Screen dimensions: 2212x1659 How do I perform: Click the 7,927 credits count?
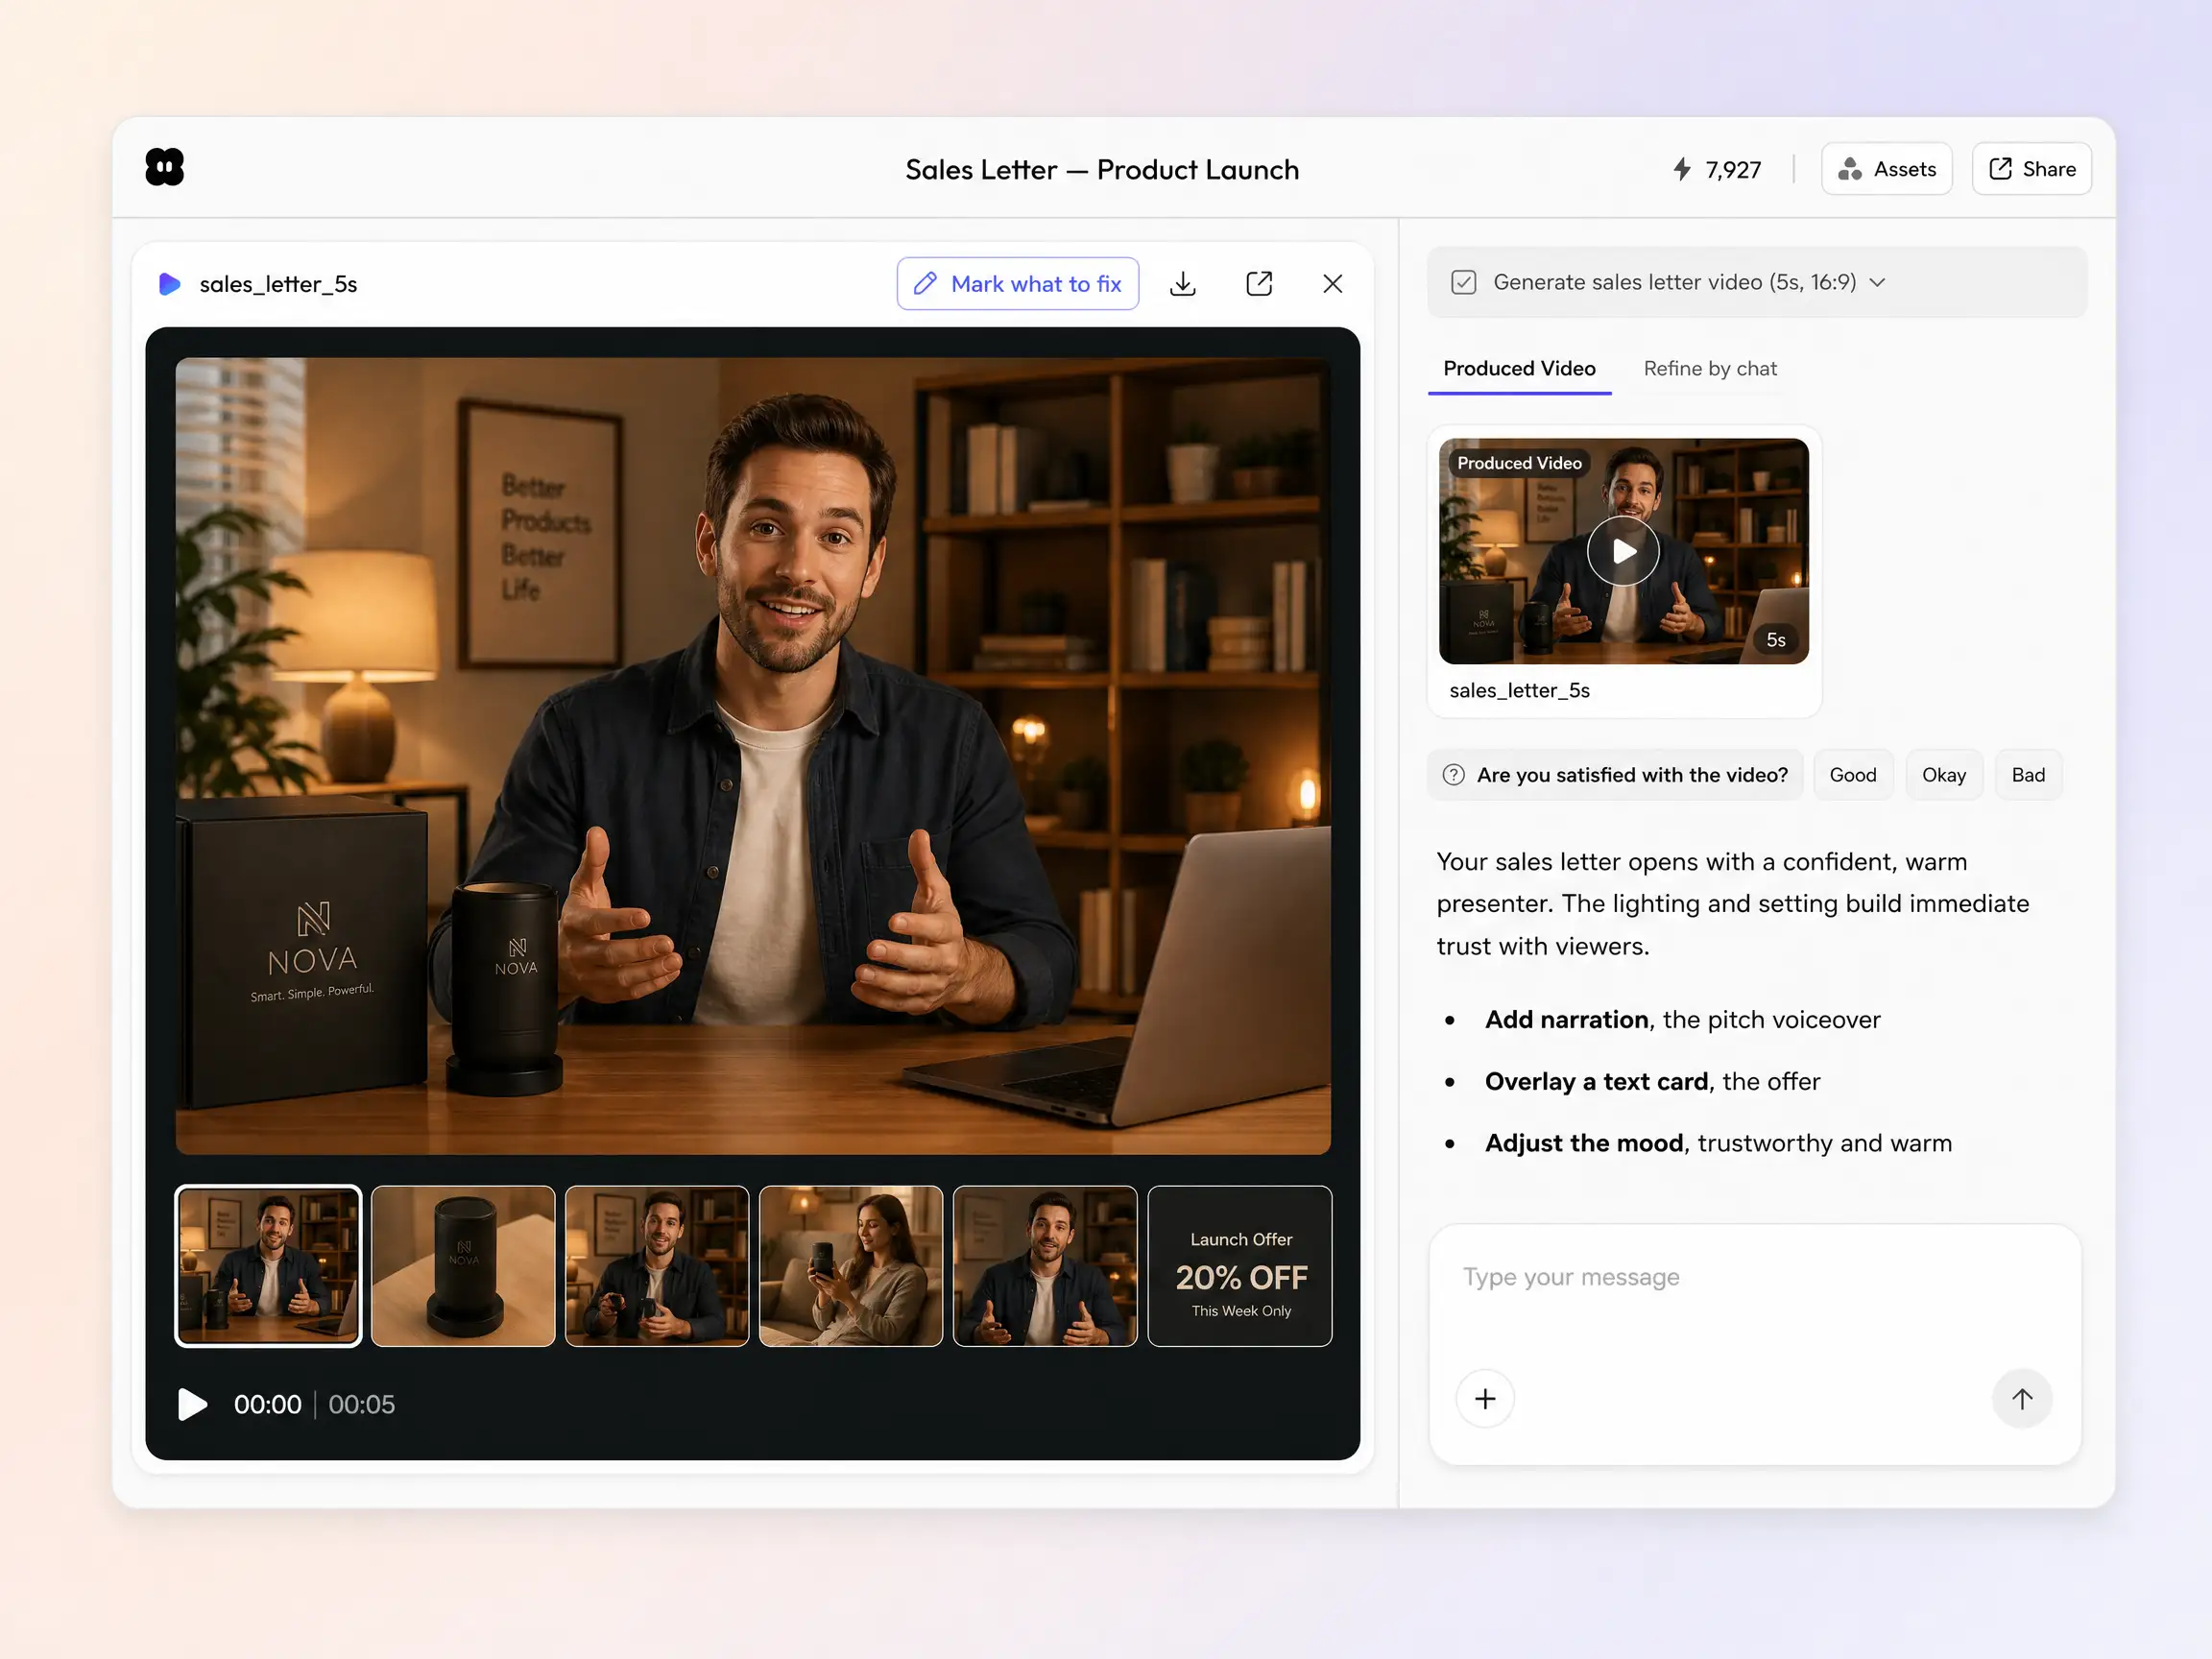pyautogui.click(x=1733, y=170)
